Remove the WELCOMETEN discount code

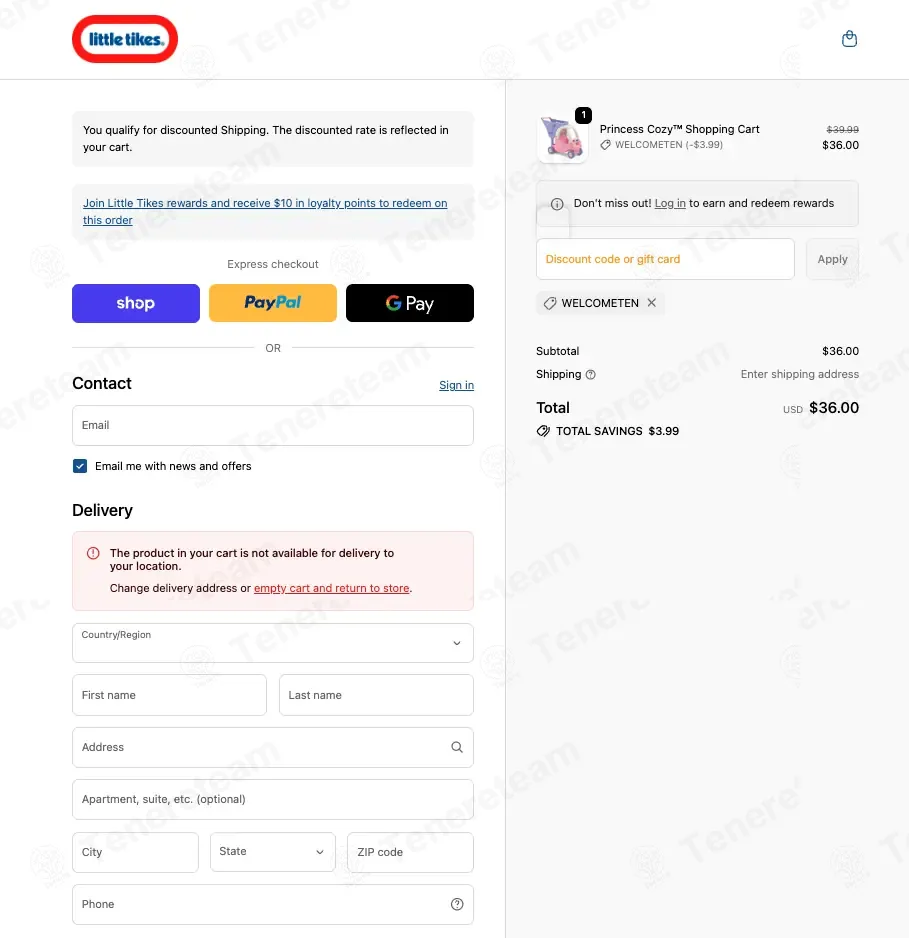coord(651,303)
